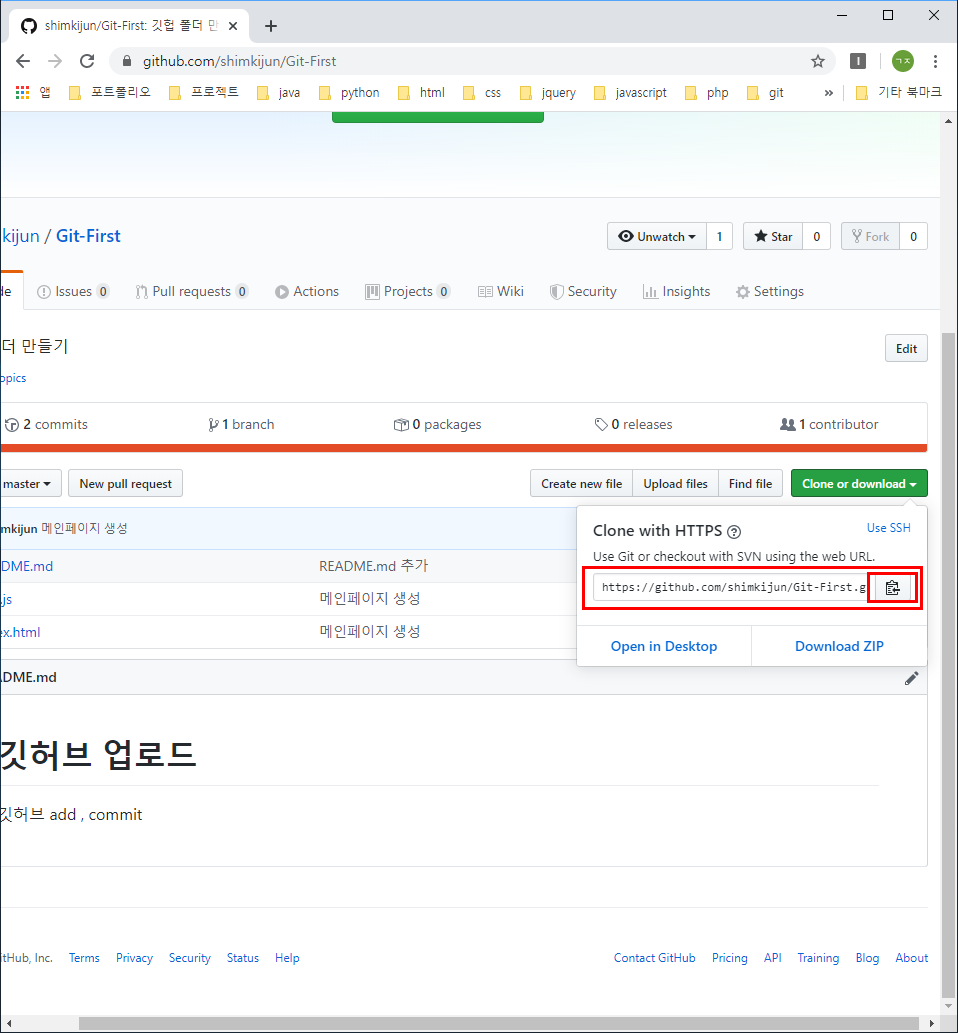Open the Wiki tab

[501, 292]
